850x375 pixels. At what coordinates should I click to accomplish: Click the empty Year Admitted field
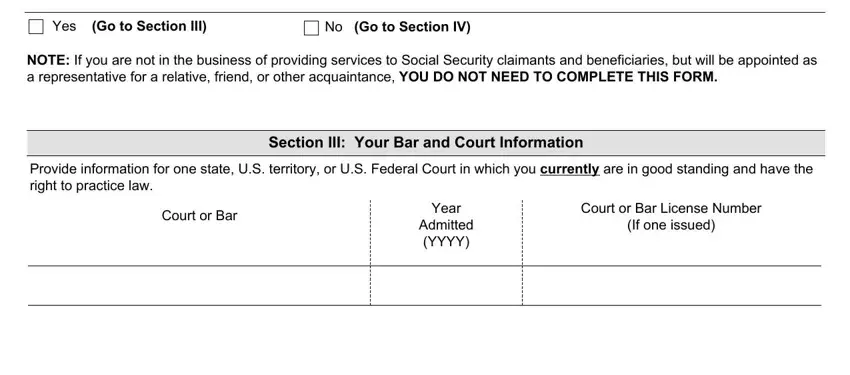[446, 286]
